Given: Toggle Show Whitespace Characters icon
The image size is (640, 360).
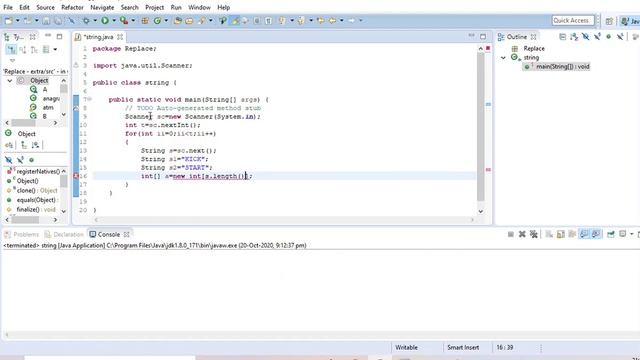Looking at the screenshot, I should click(x=268, y=20).
